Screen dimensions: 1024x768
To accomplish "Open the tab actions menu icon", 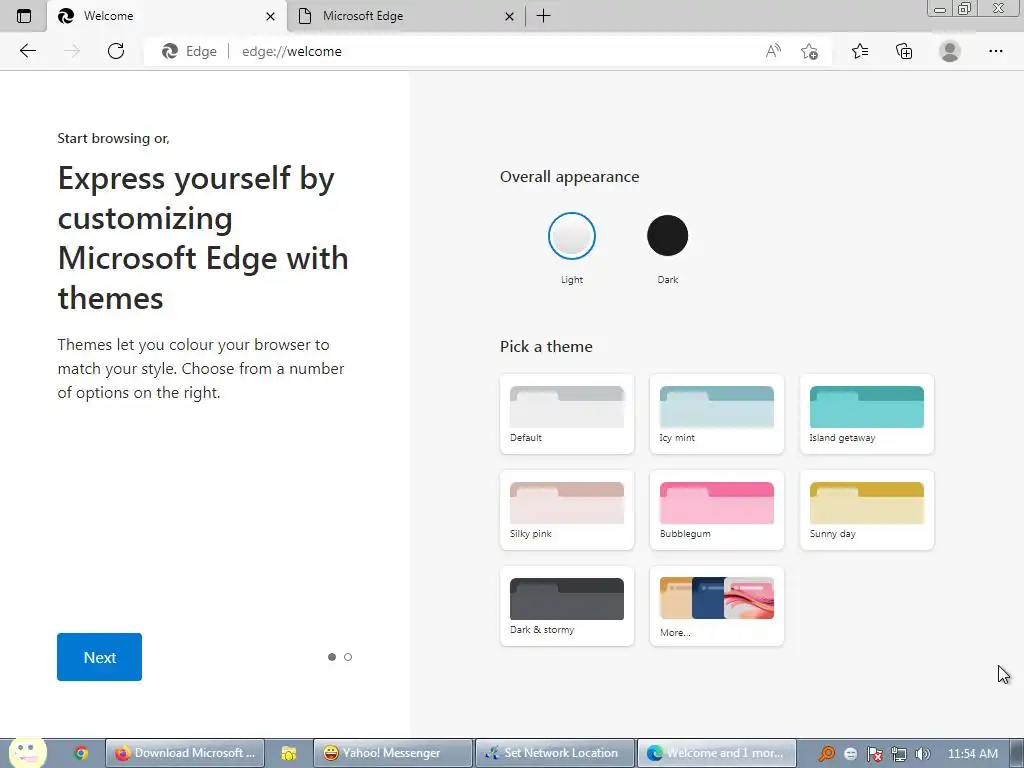I will coord(24,16).
